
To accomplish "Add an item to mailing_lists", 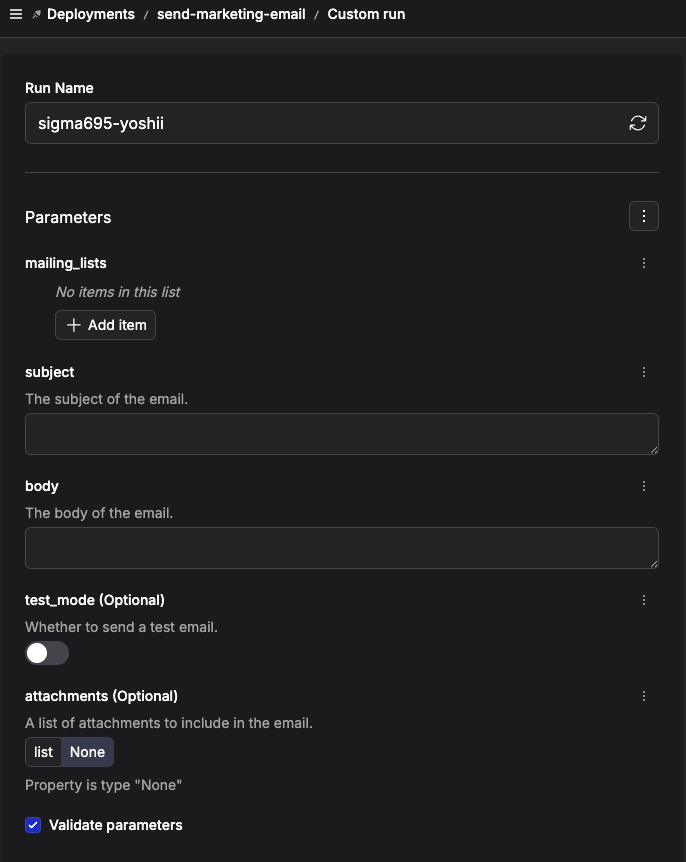I will 105,324.
